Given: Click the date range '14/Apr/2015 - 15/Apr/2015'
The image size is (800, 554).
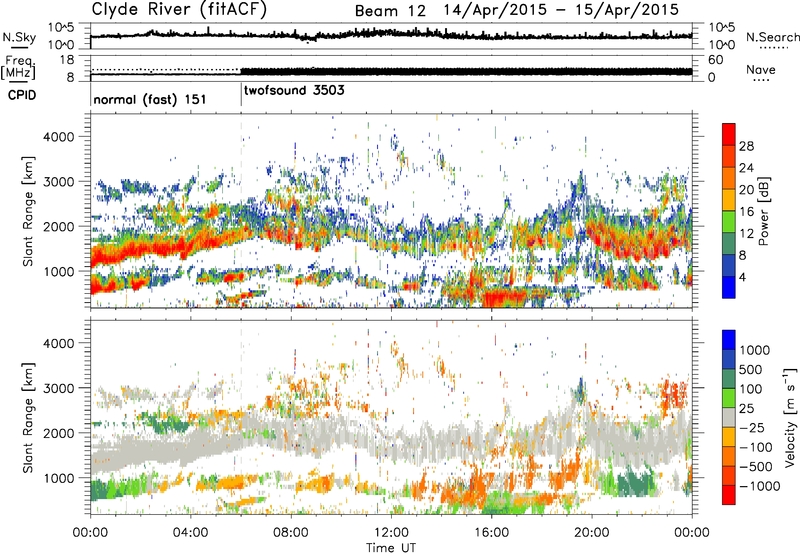Looking at the screenshot, I should 561,10.
